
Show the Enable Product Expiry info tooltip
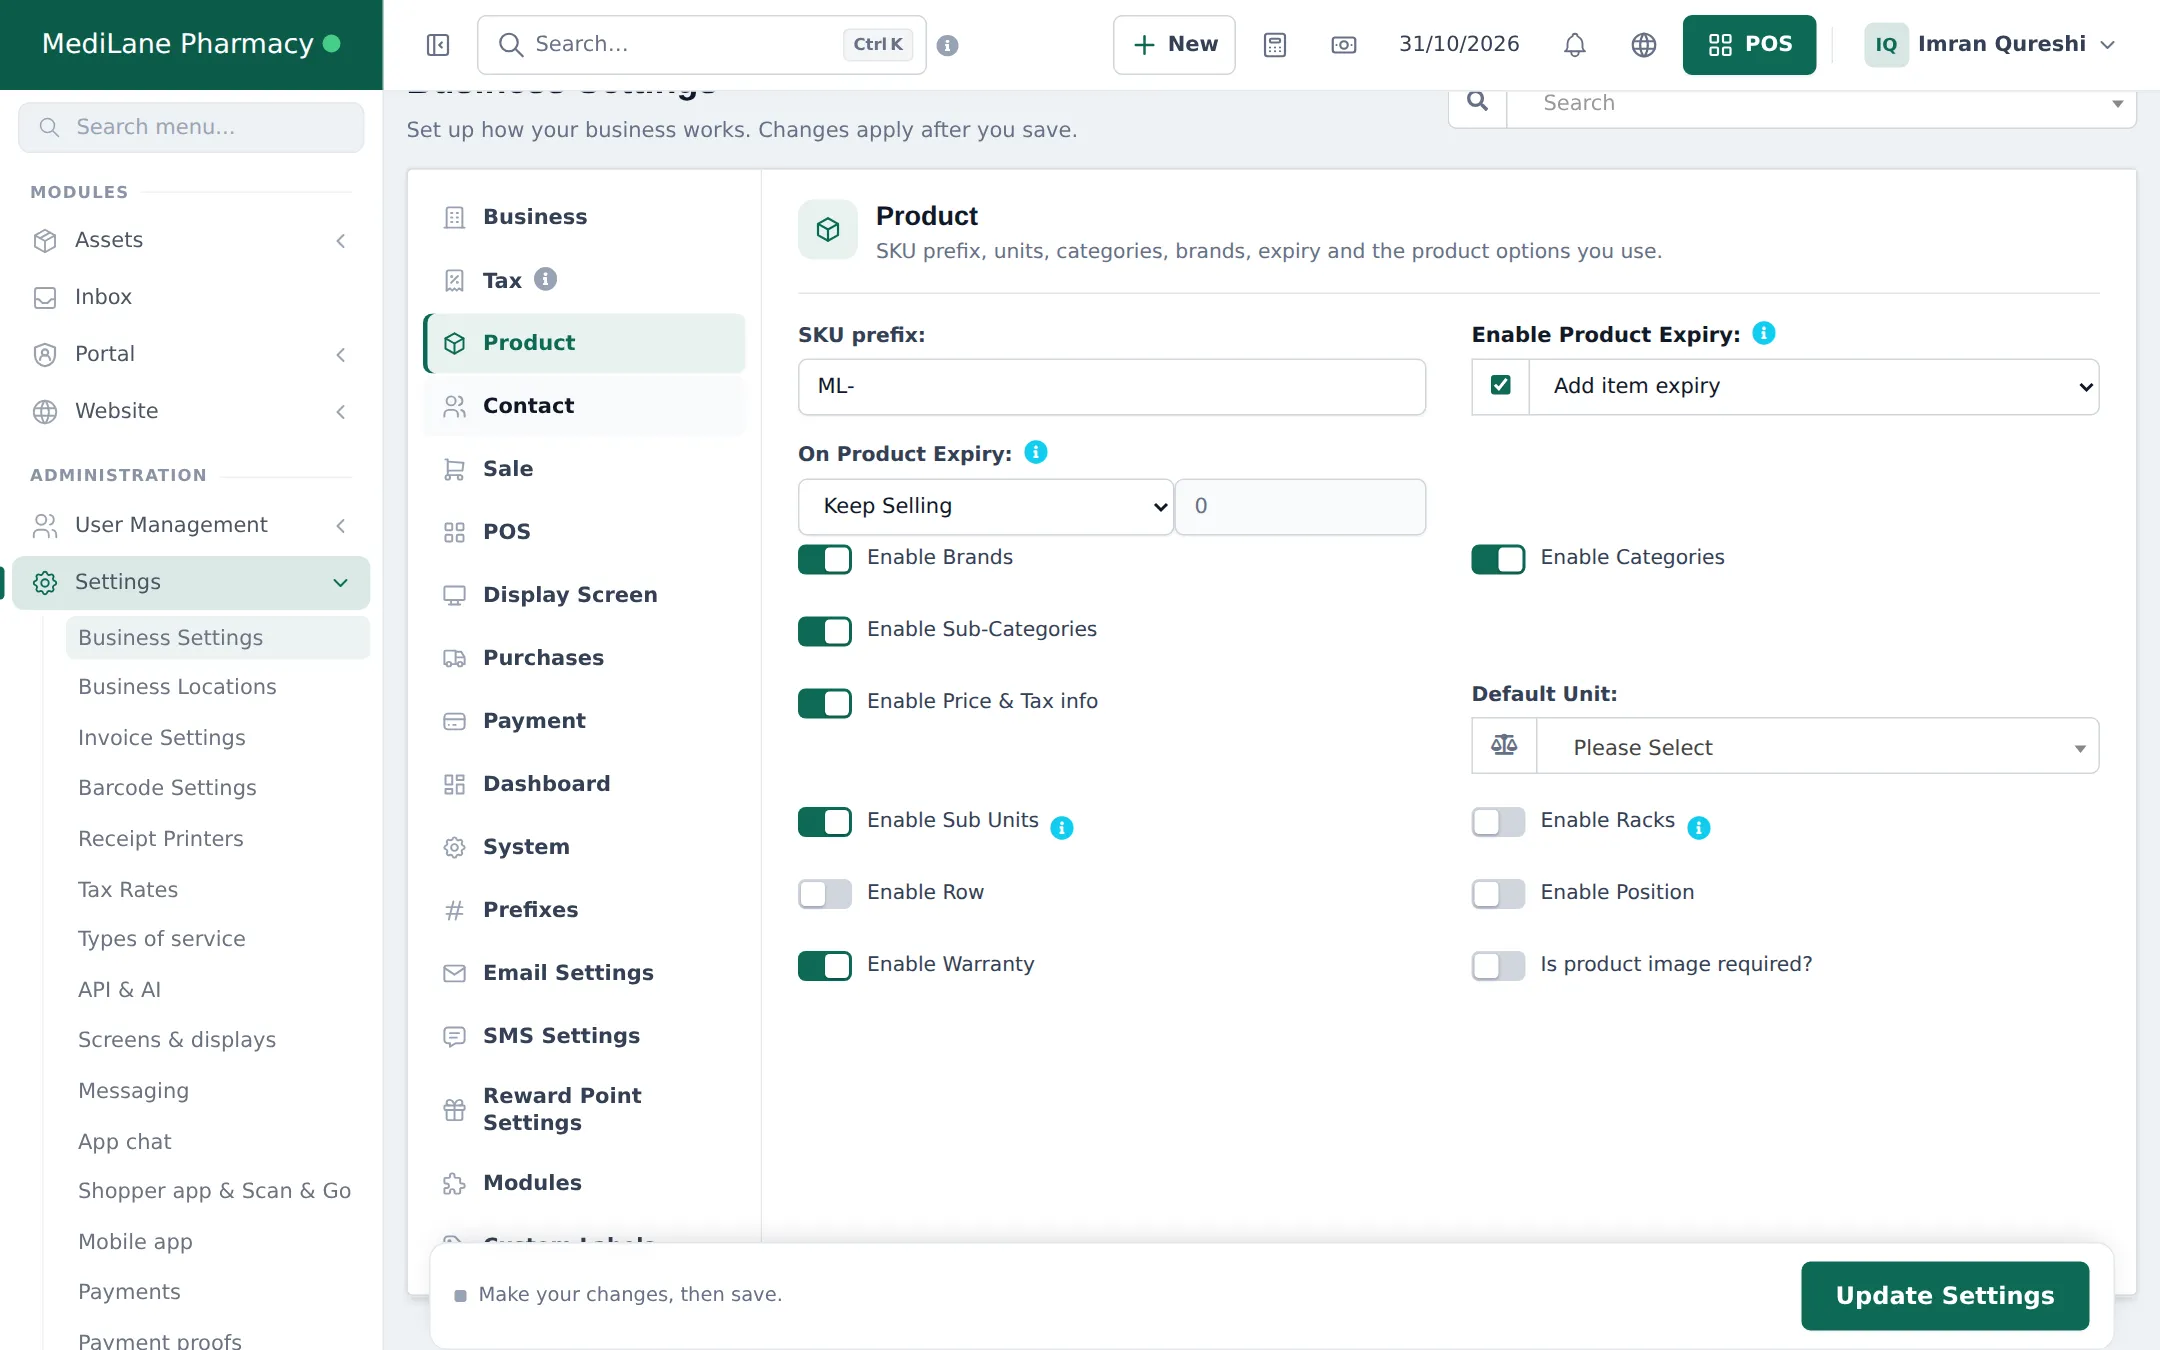coord(1764,333)
